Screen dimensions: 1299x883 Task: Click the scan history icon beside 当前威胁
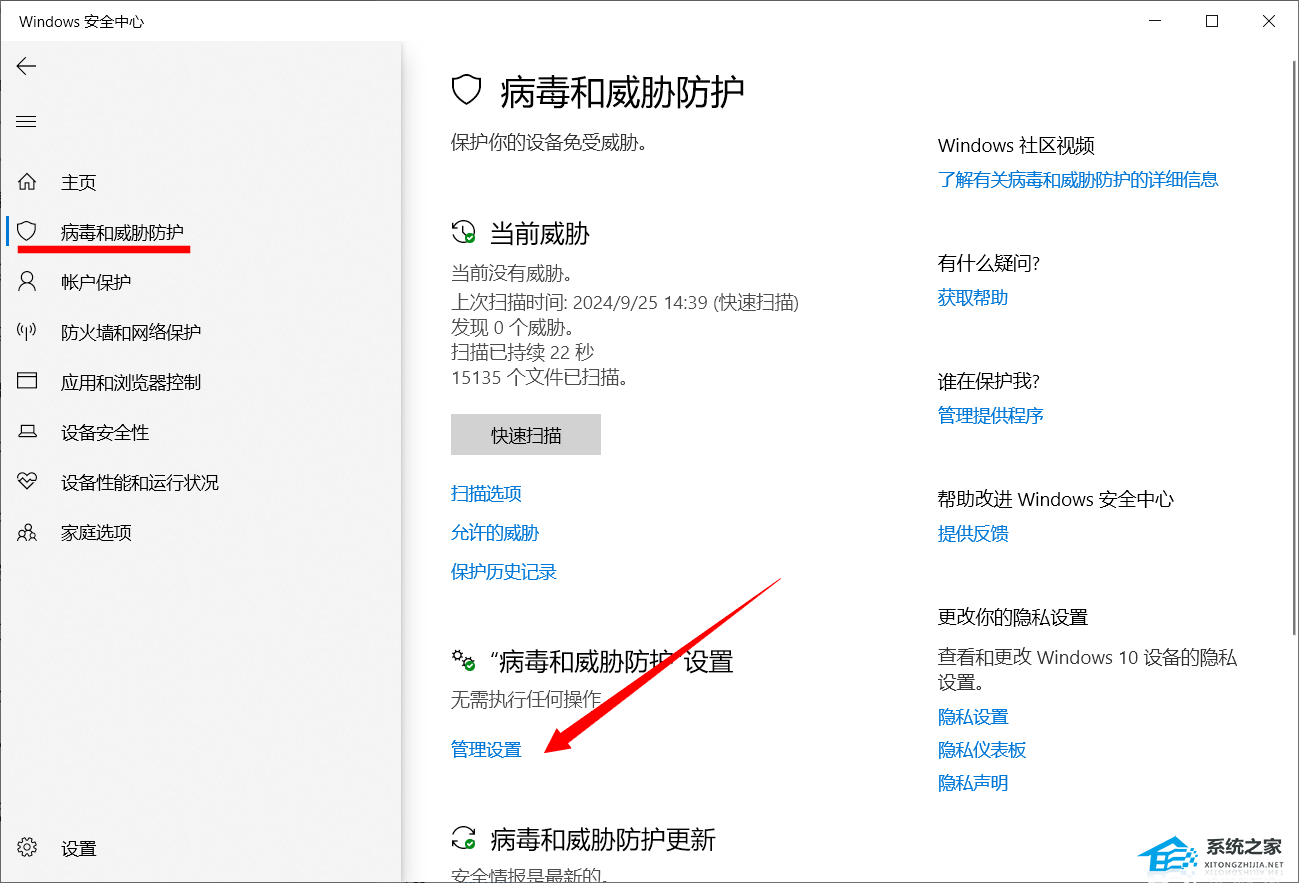pos(463,233)
